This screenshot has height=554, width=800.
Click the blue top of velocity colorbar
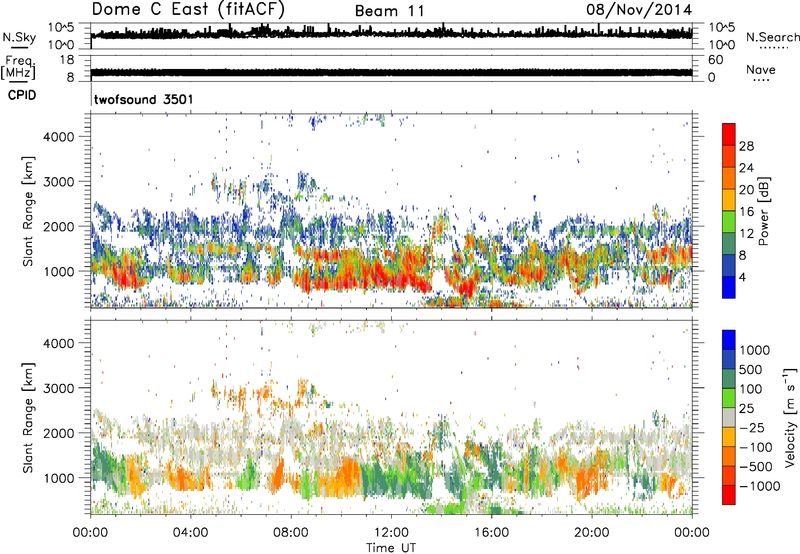point(729,340)
